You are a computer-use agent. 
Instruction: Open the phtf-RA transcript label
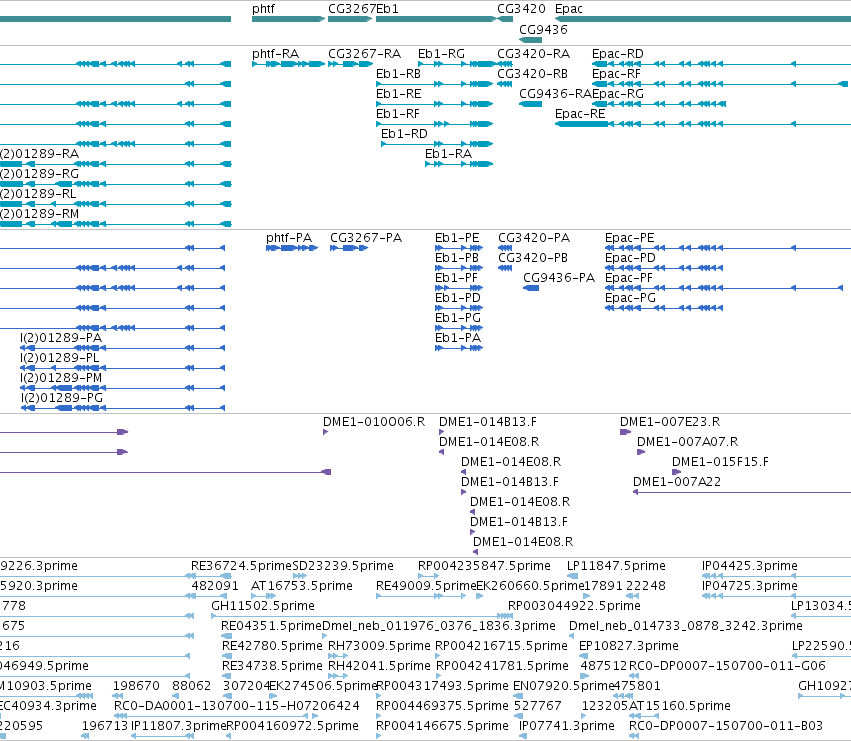tap(275, 54)
